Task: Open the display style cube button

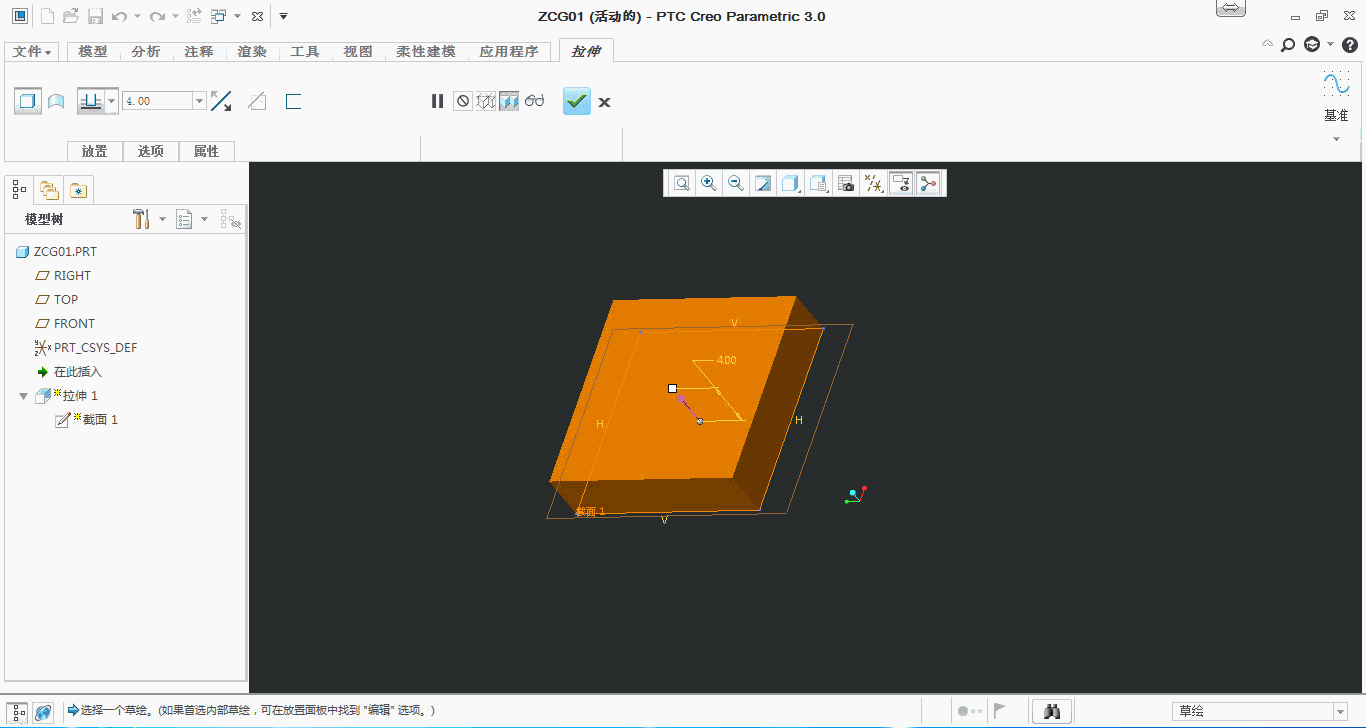Action: coord(791,183)
